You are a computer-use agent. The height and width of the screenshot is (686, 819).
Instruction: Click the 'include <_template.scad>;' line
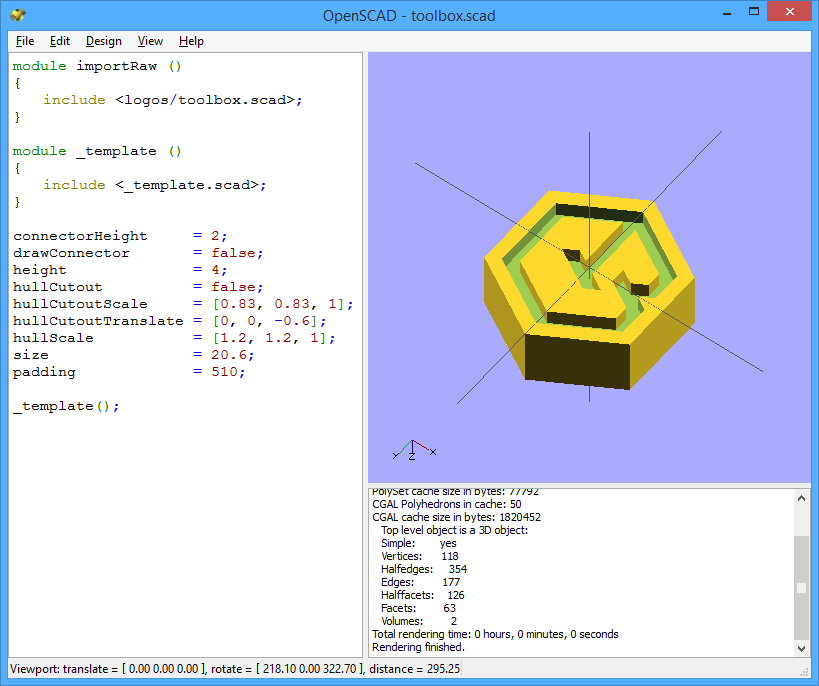coord(155,185)
